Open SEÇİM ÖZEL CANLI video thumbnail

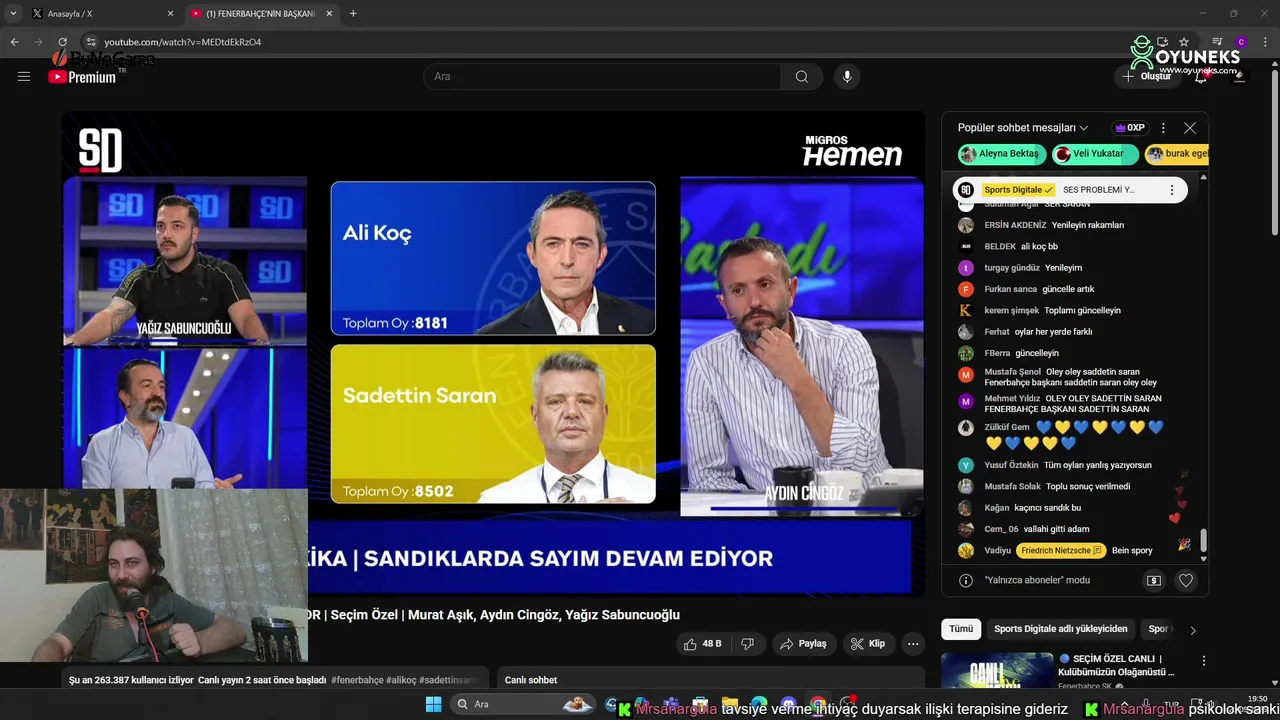pos(997,671)
